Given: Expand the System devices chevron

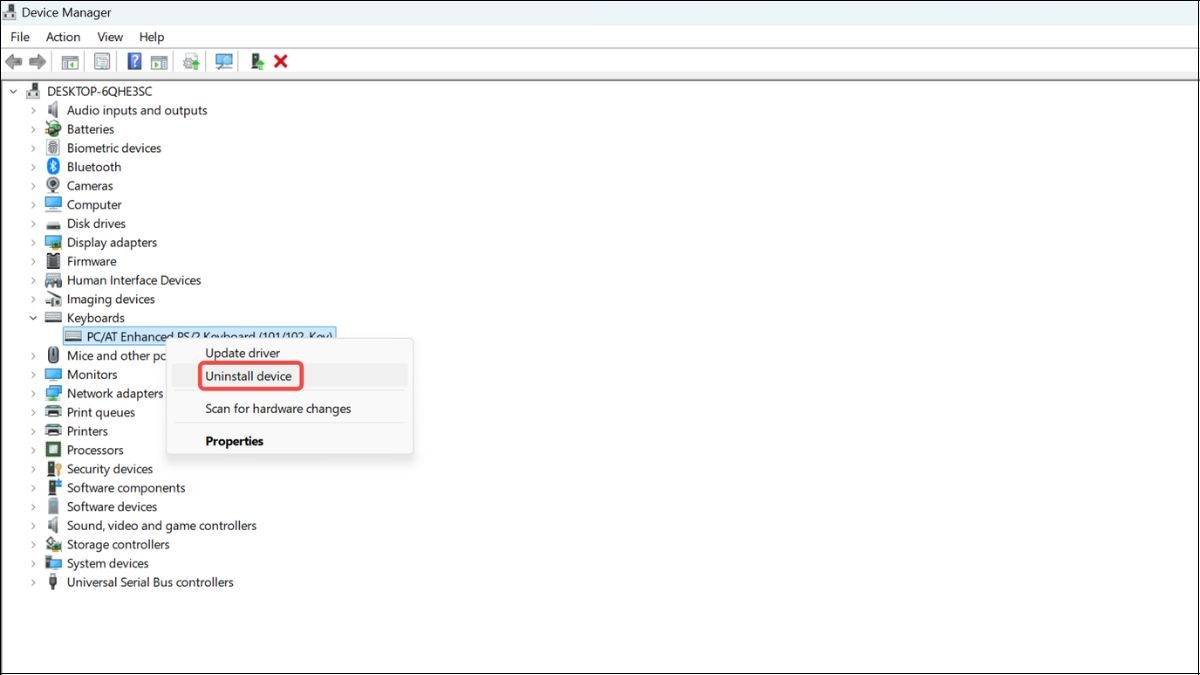Looking at the screenshot, I should click(x=33, y=564).
